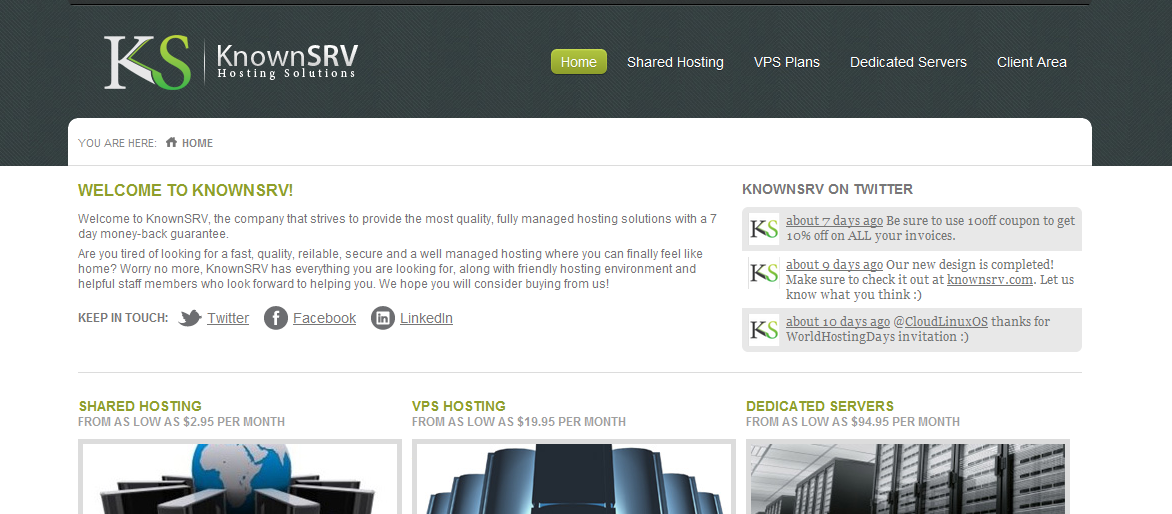Click the Facebook circle icon
The height and width of the screenshot is (514, 1172).
pos(276,318)
